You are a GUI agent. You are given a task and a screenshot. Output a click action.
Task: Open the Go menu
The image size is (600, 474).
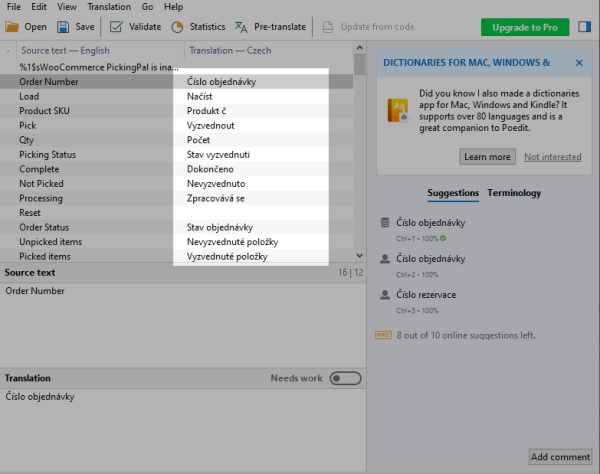[147, 7]
